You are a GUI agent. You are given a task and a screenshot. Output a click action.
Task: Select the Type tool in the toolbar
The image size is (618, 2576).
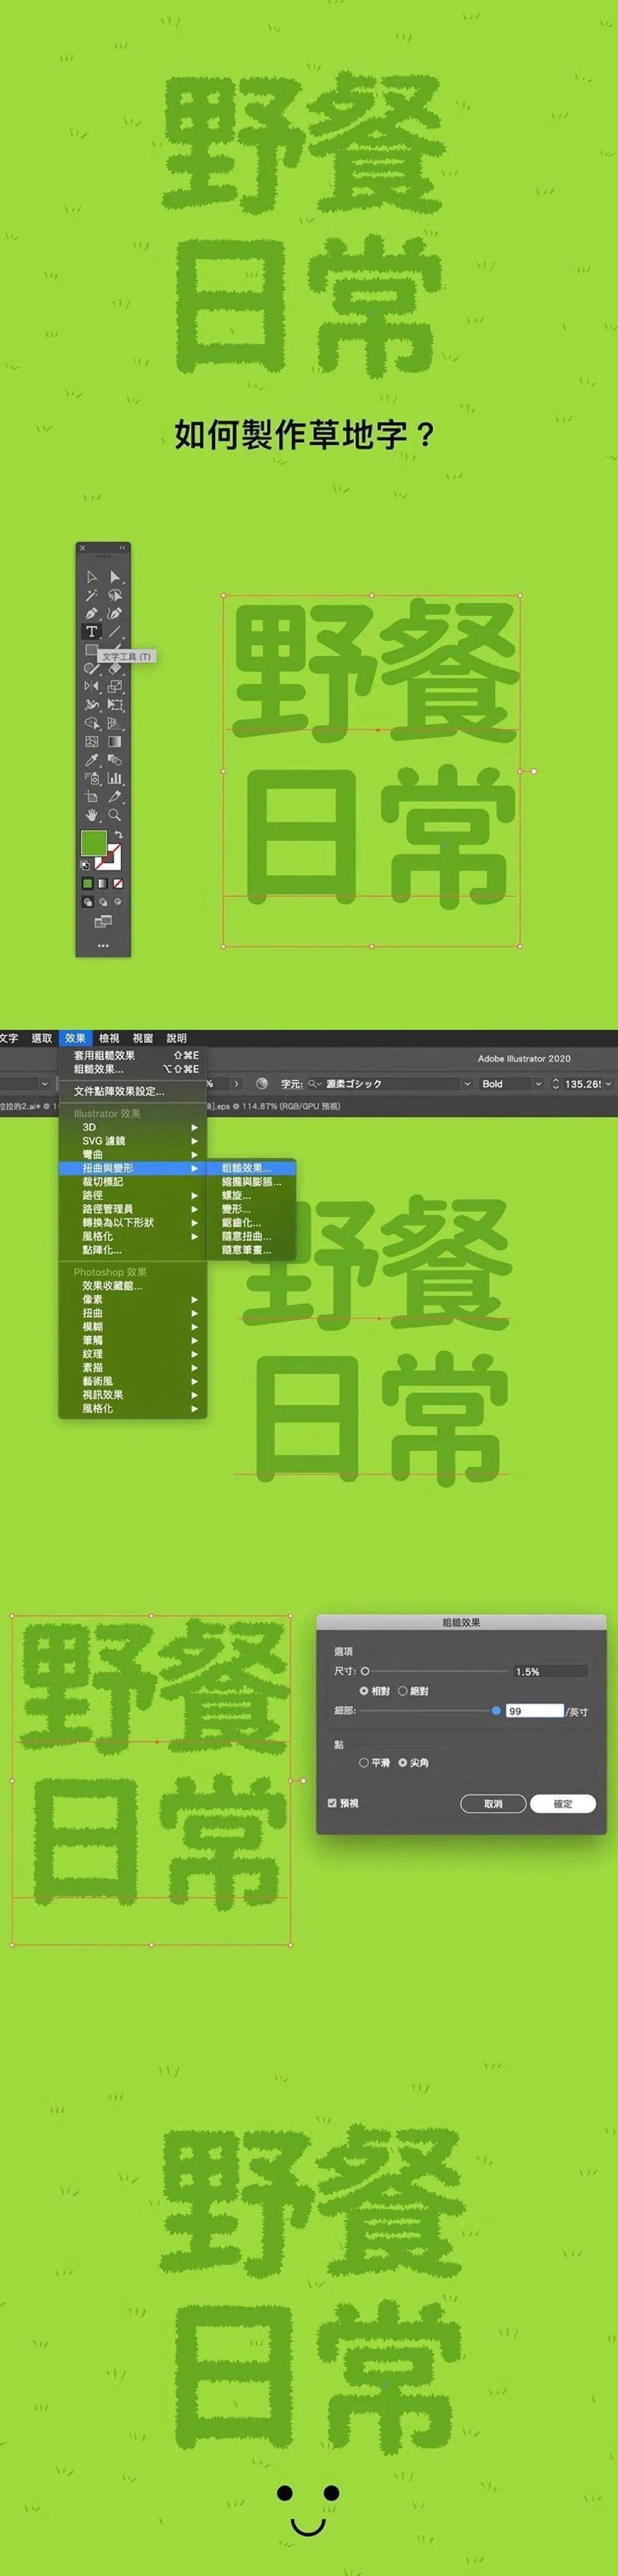tap(91, 631)
